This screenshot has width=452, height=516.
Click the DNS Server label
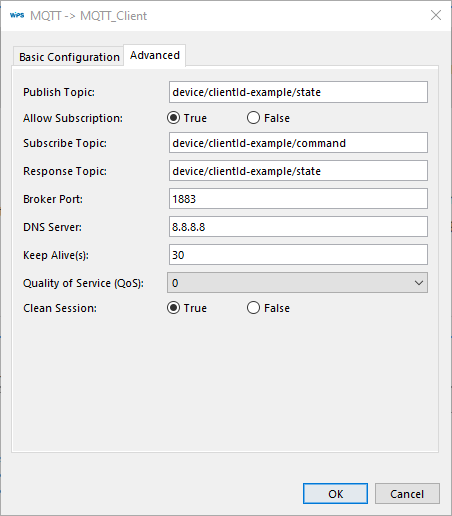pyautogui.click(x=52, y=227)
